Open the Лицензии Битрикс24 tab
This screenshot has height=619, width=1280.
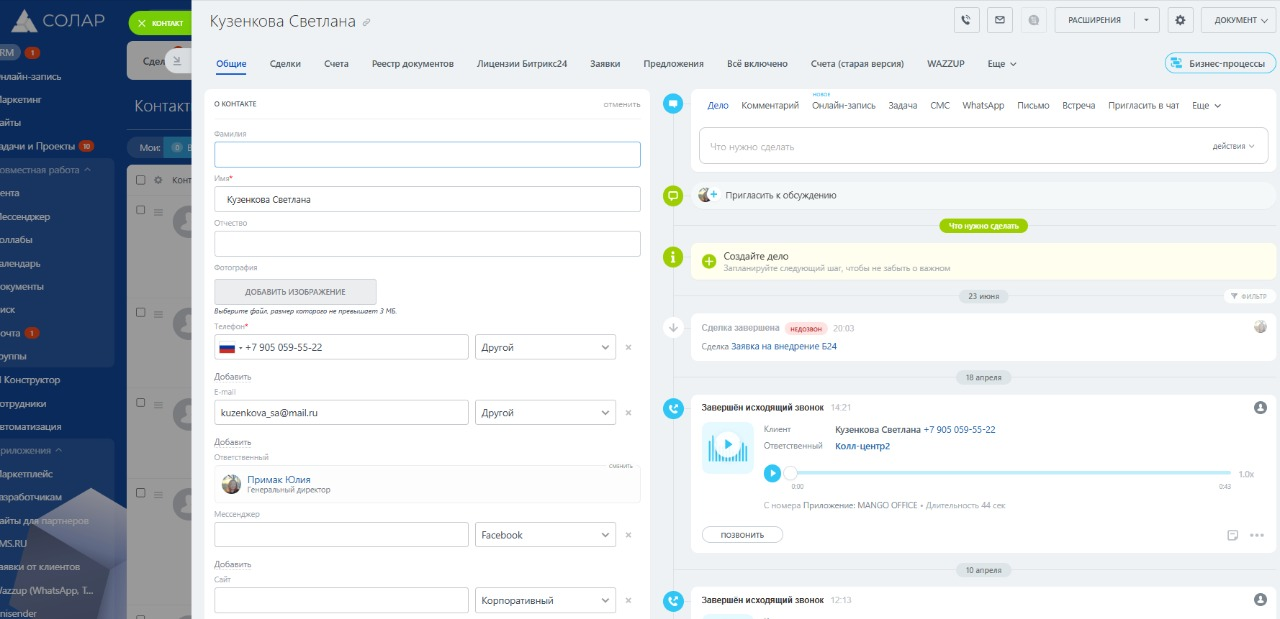click(522, 63)
